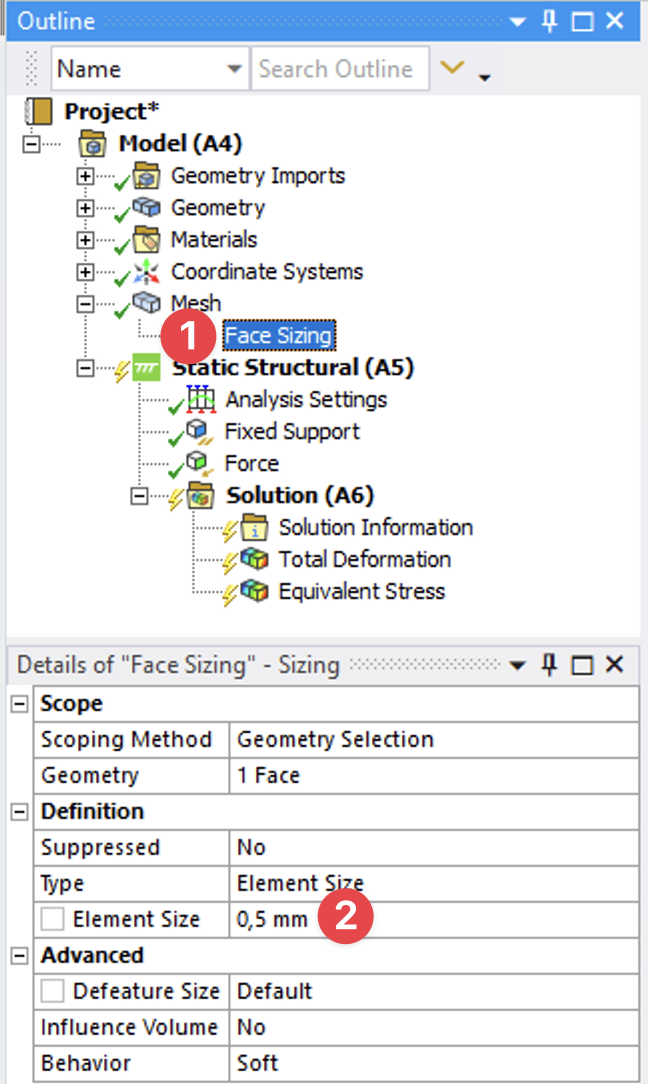
Task: Click the Behavior value Soft
Action: 258,1064
